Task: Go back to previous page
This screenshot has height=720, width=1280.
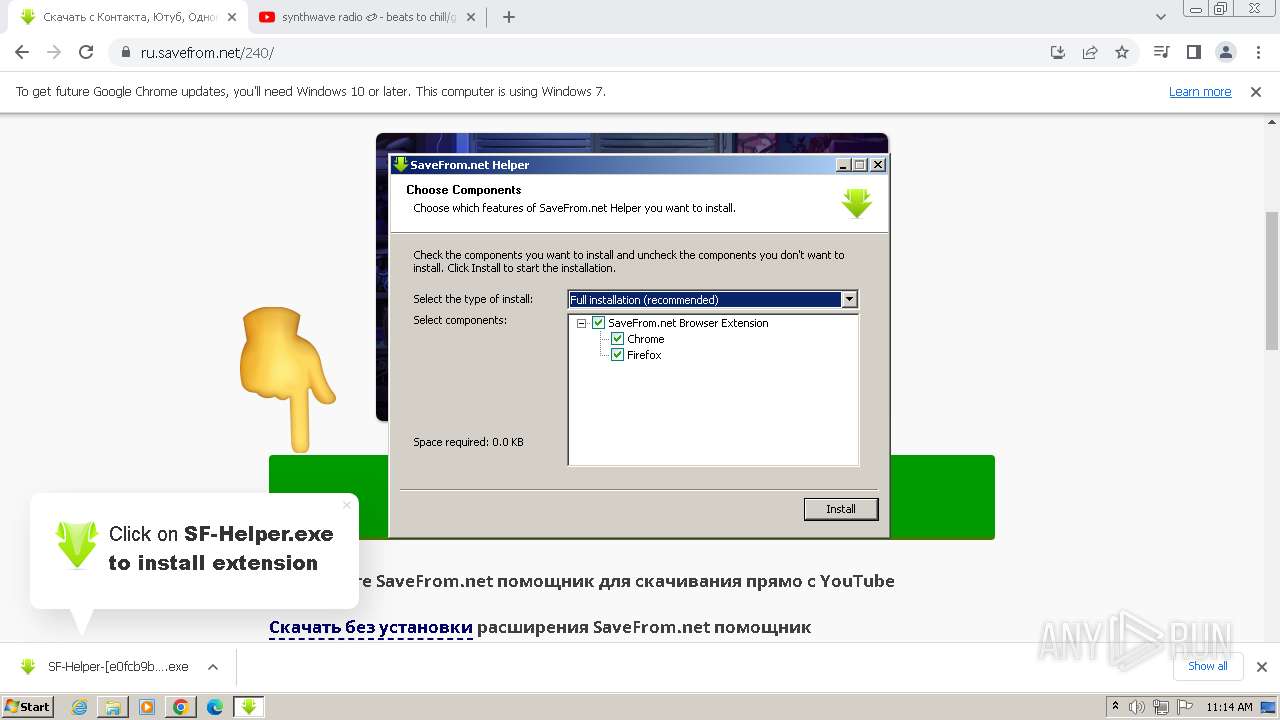Action: [x=22, y=53]
